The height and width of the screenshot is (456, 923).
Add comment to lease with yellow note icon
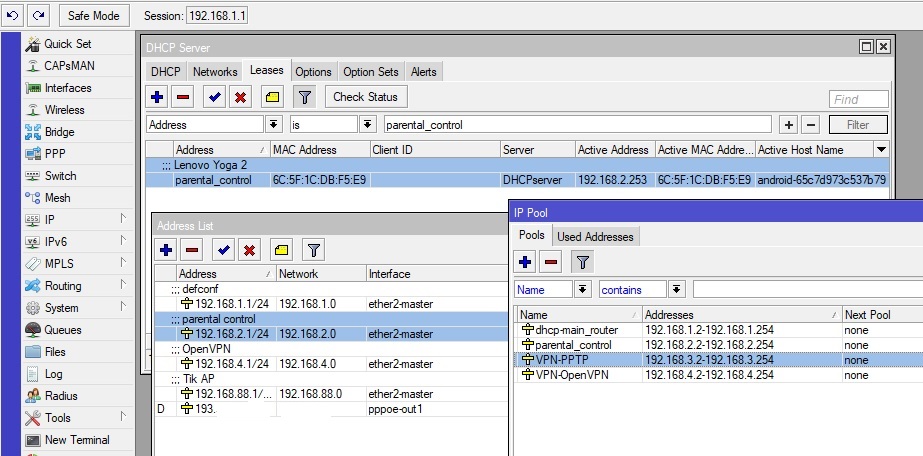coord(272,97)
